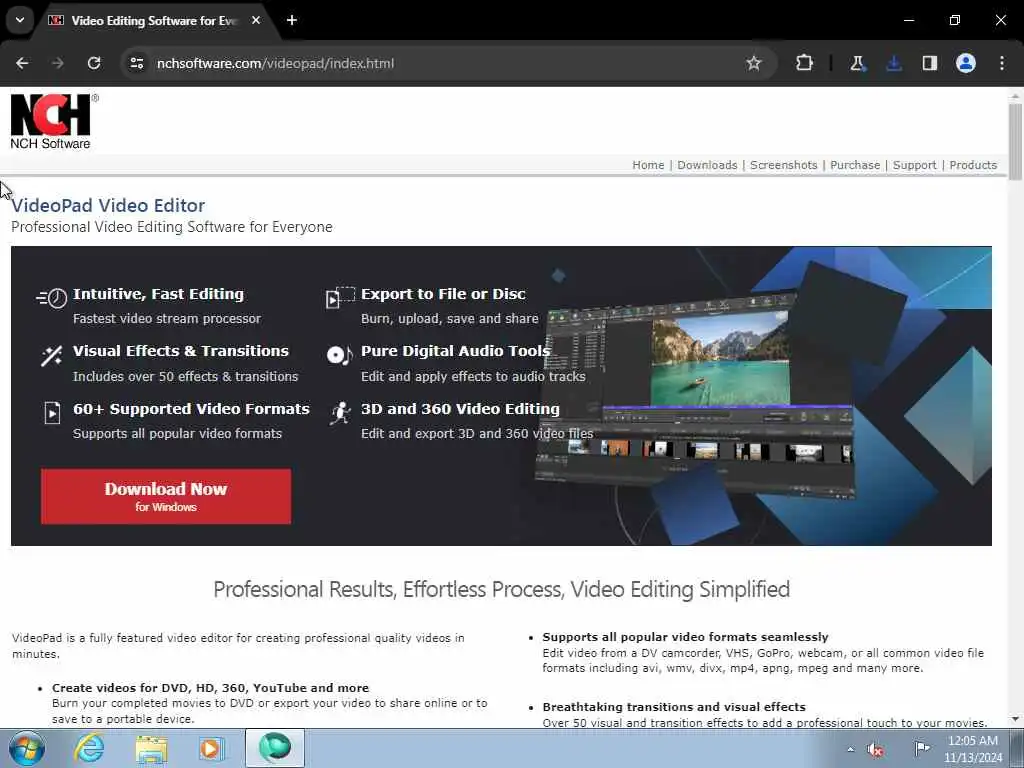Click the muted volume tray icon
Viewport: 1024px width, 768px height.
[876, 750]
